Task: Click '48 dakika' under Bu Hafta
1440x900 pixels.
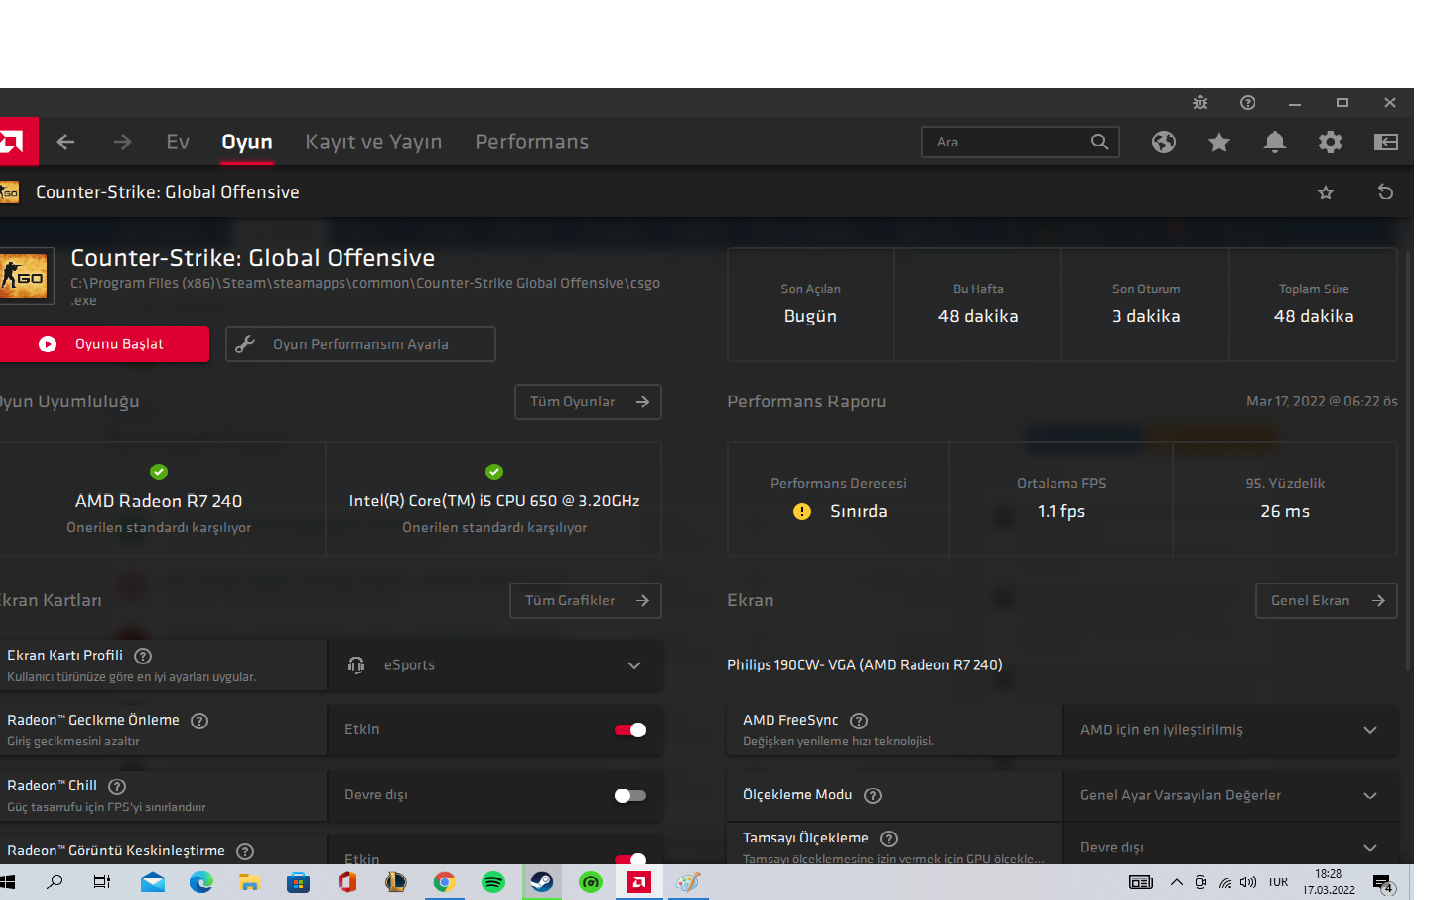Action: click(978, 316)
